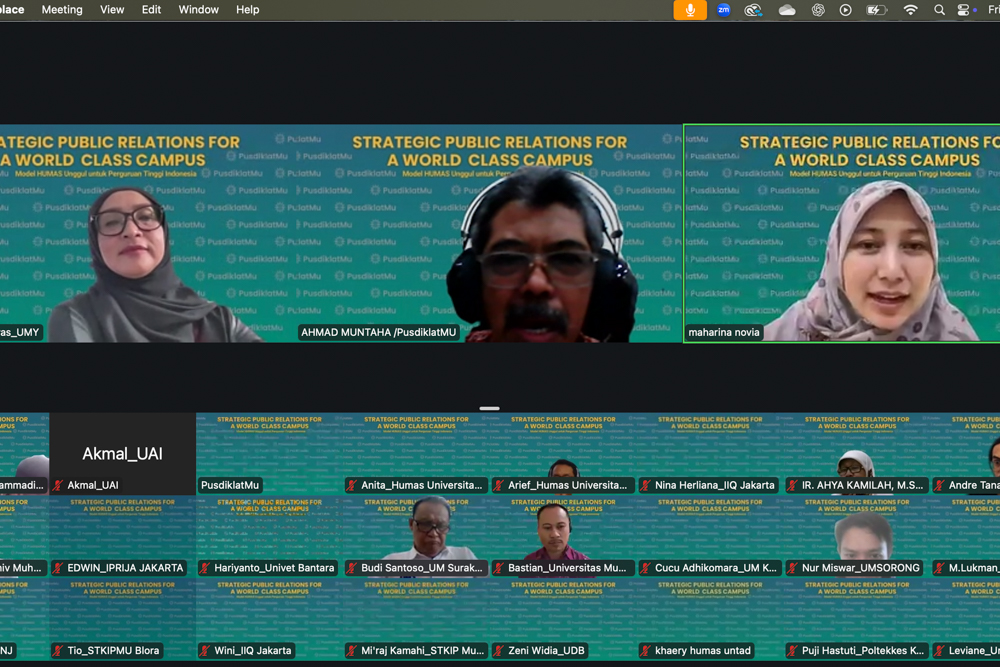Open the View menu
1000x667 pixels.
click(112, 10)
